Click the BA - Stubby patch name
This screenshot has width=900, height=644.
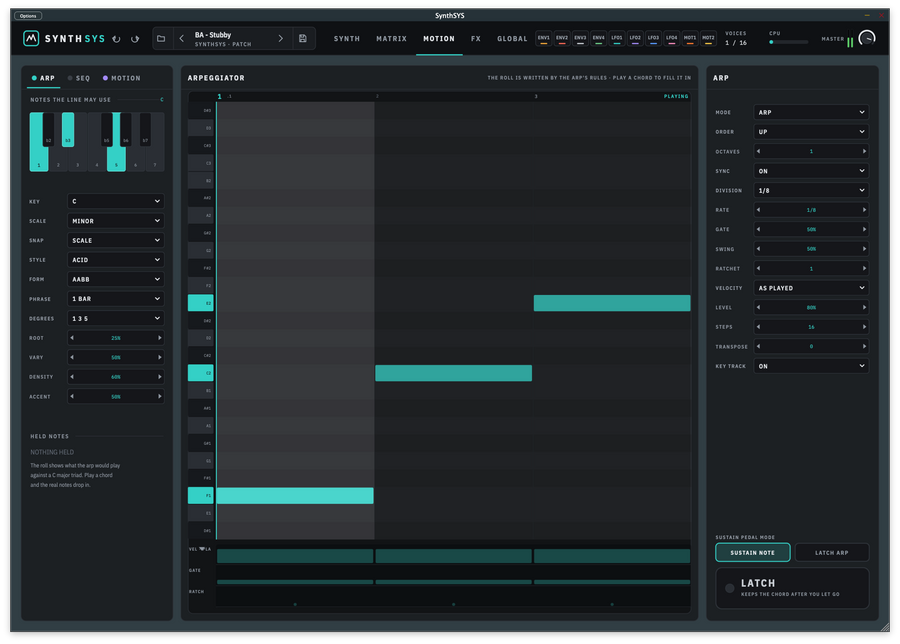[x=213, y=35]
